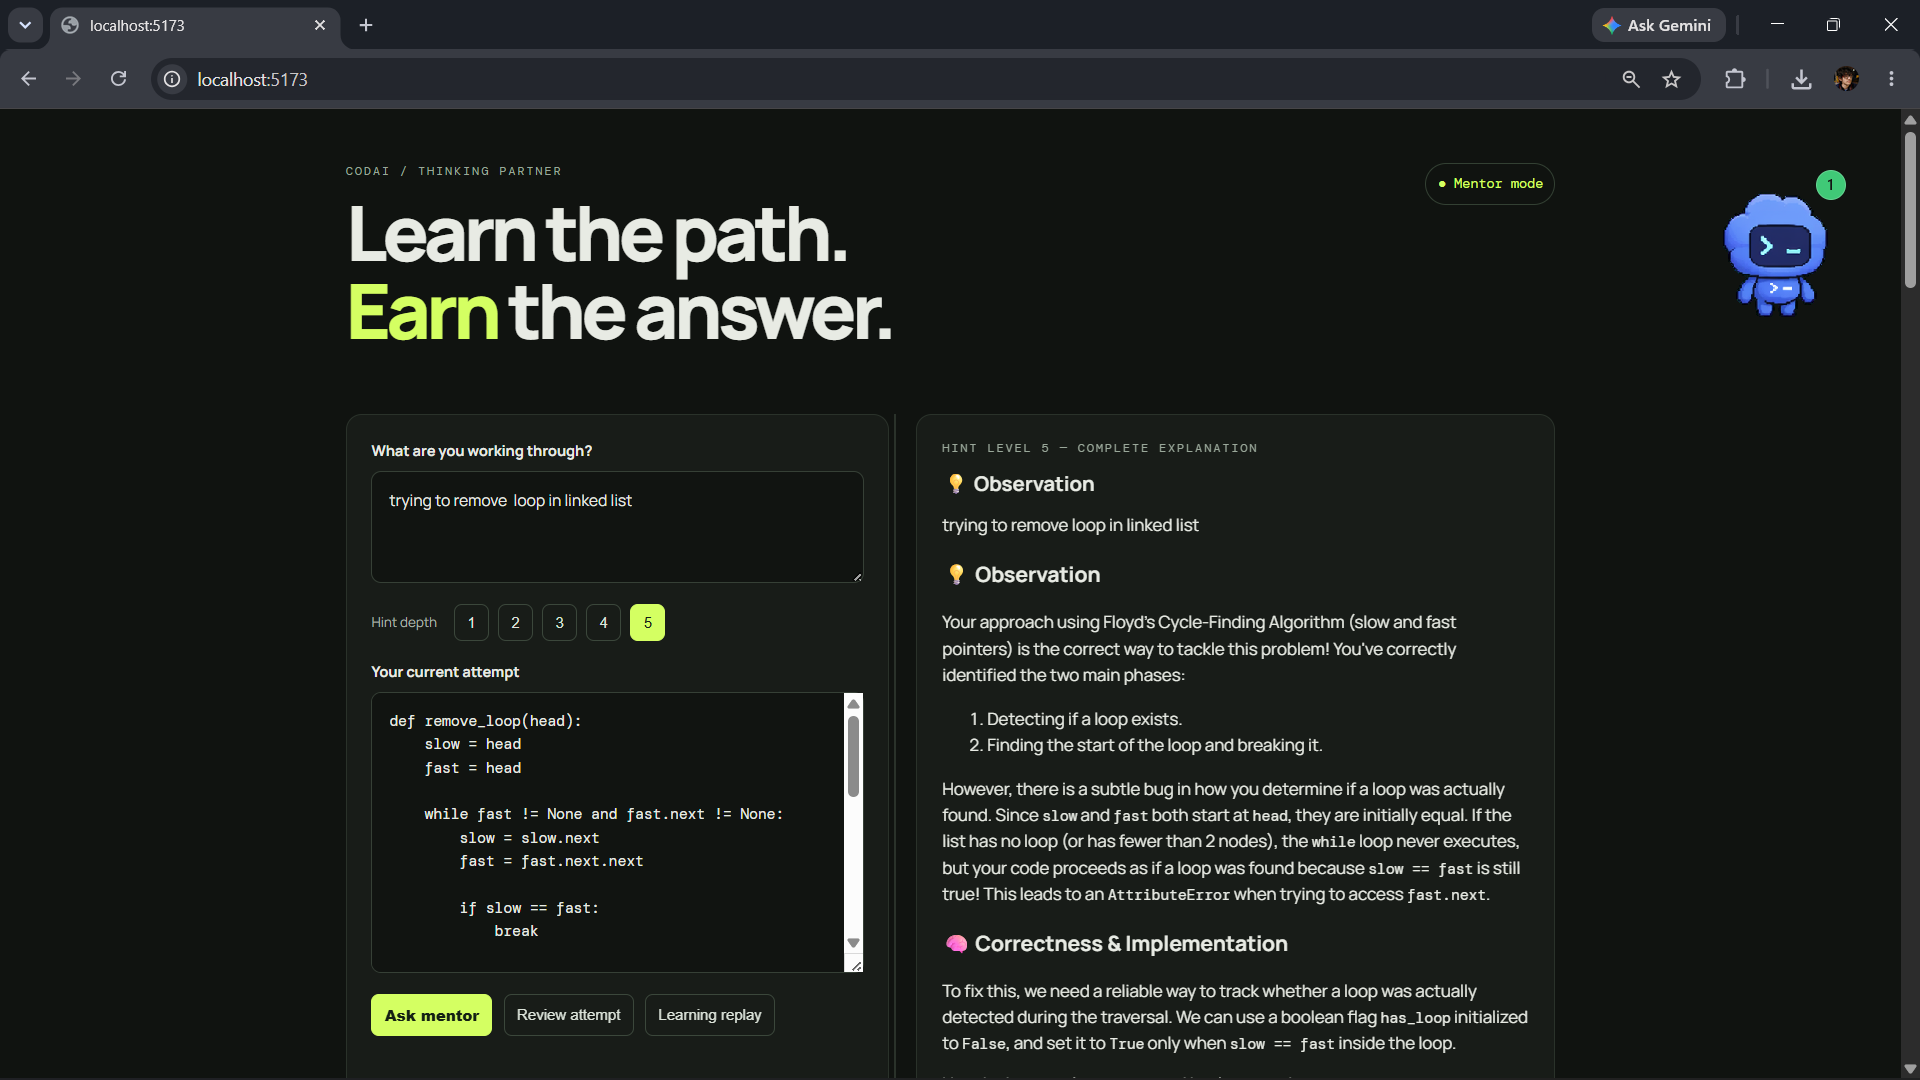Close the localhost:5173 tab
This screenshot has width=1920, height=1080.
320,25
